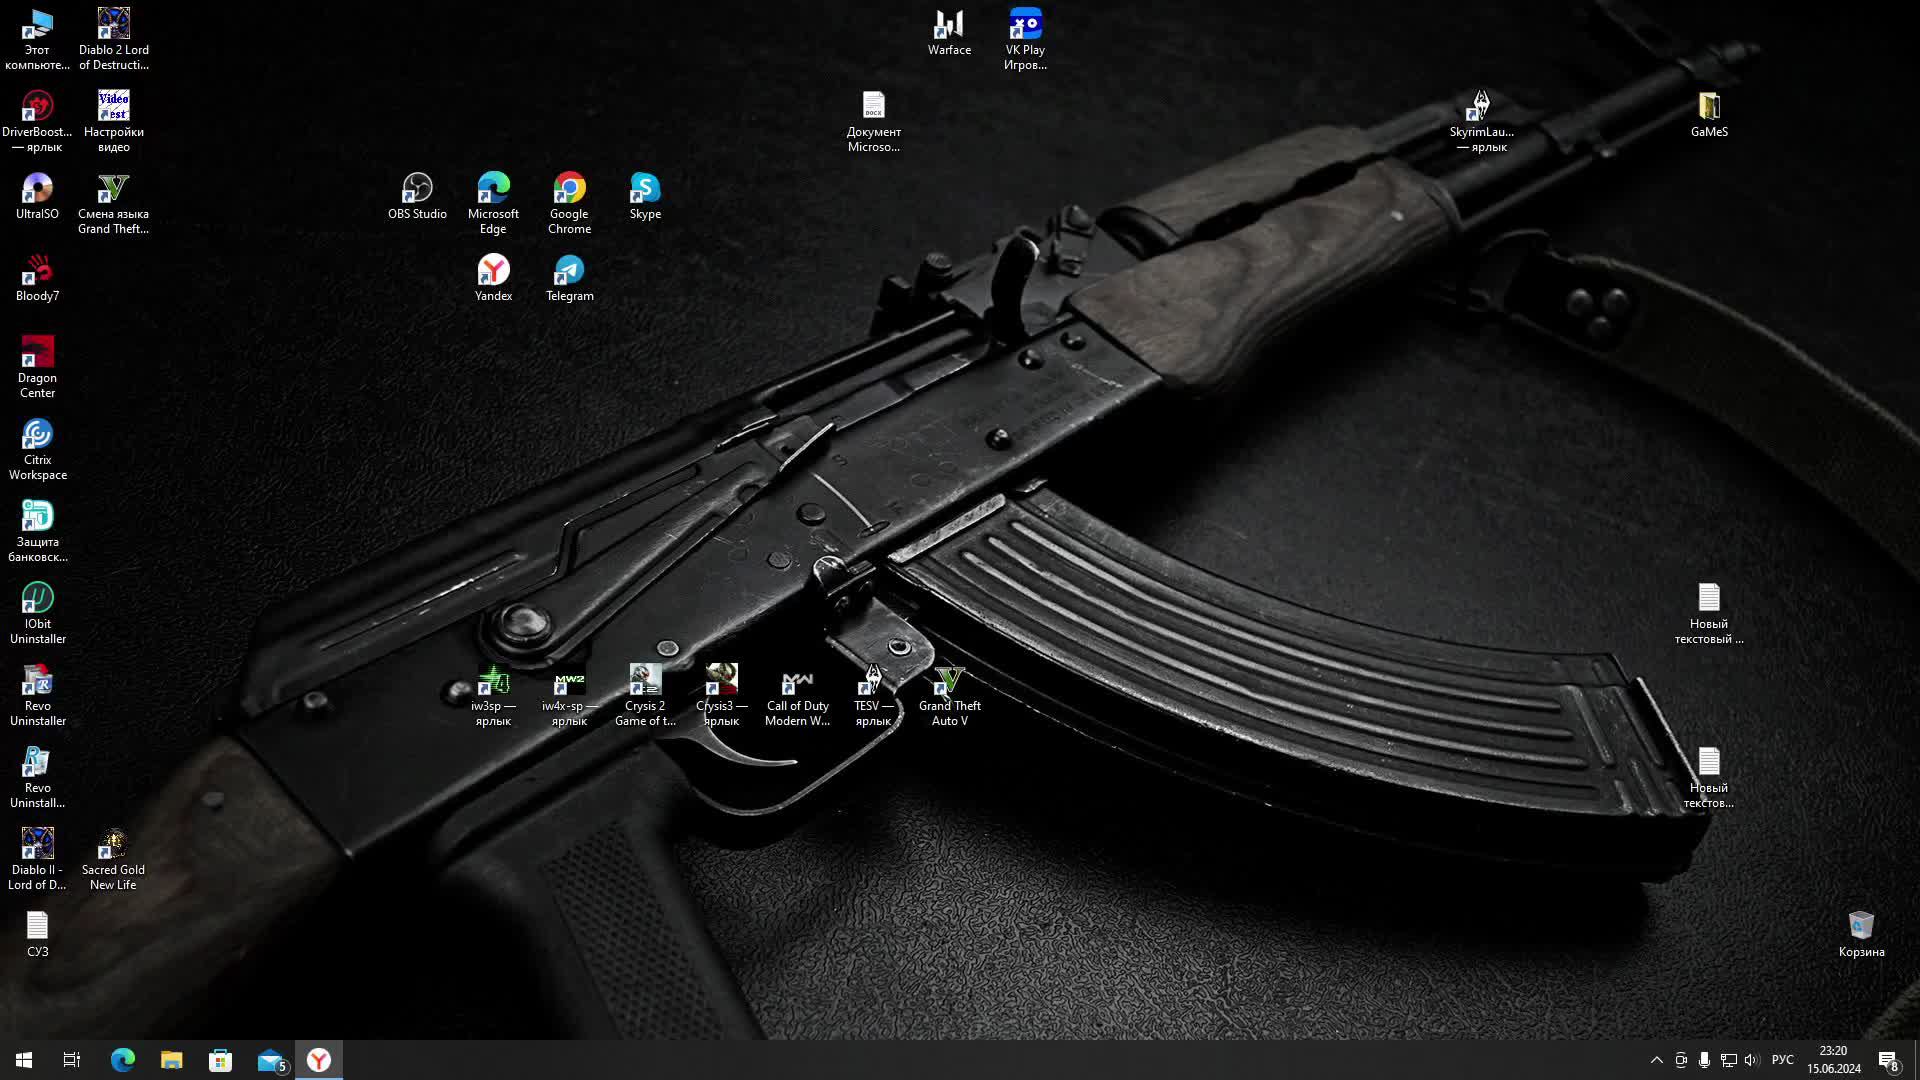Screen dimensions: 1920x1080
Task: Open network status in the tray
Action: click(x=1728, y=1060)
